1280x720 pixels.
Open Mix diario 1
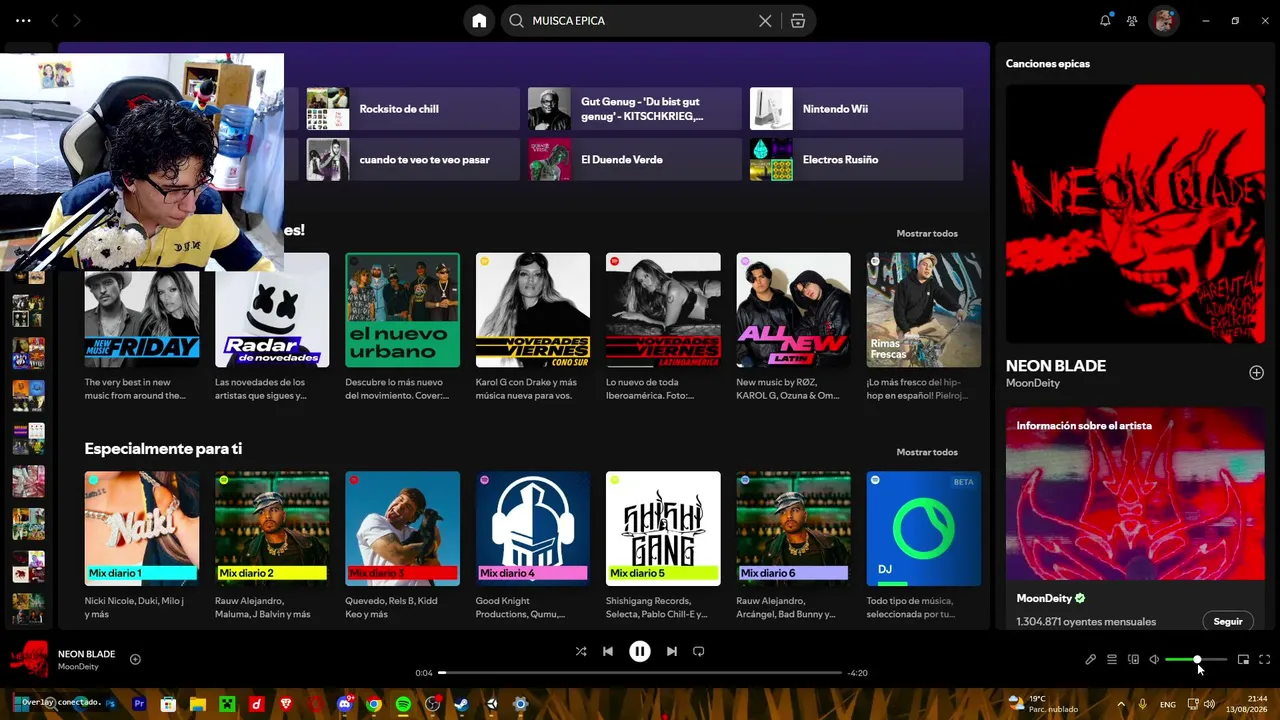point(142,529)
